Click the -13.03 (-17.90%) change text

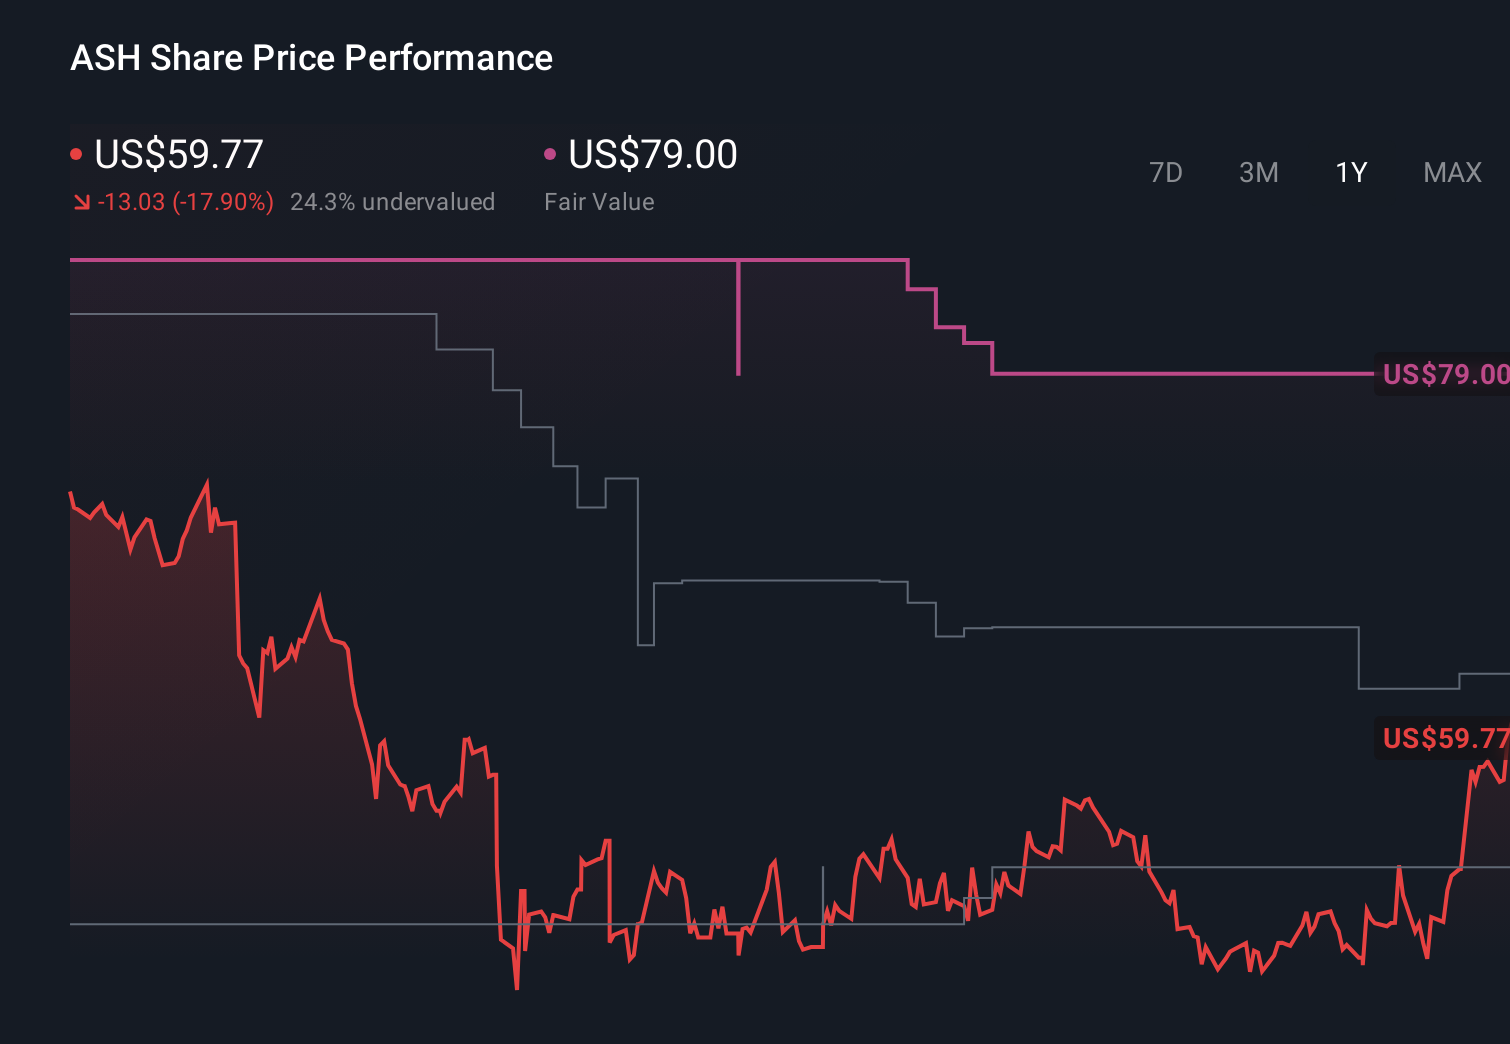[x=186, y=201]
